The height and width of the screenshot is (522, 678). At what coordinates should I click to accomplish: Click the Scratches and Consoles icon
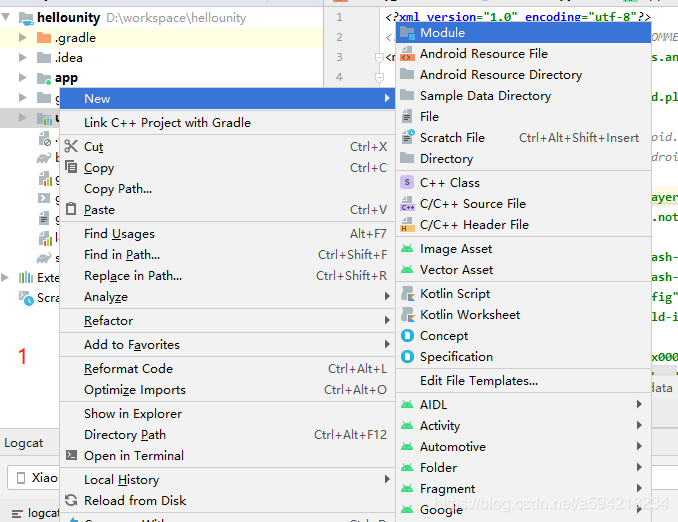point(26,298)
